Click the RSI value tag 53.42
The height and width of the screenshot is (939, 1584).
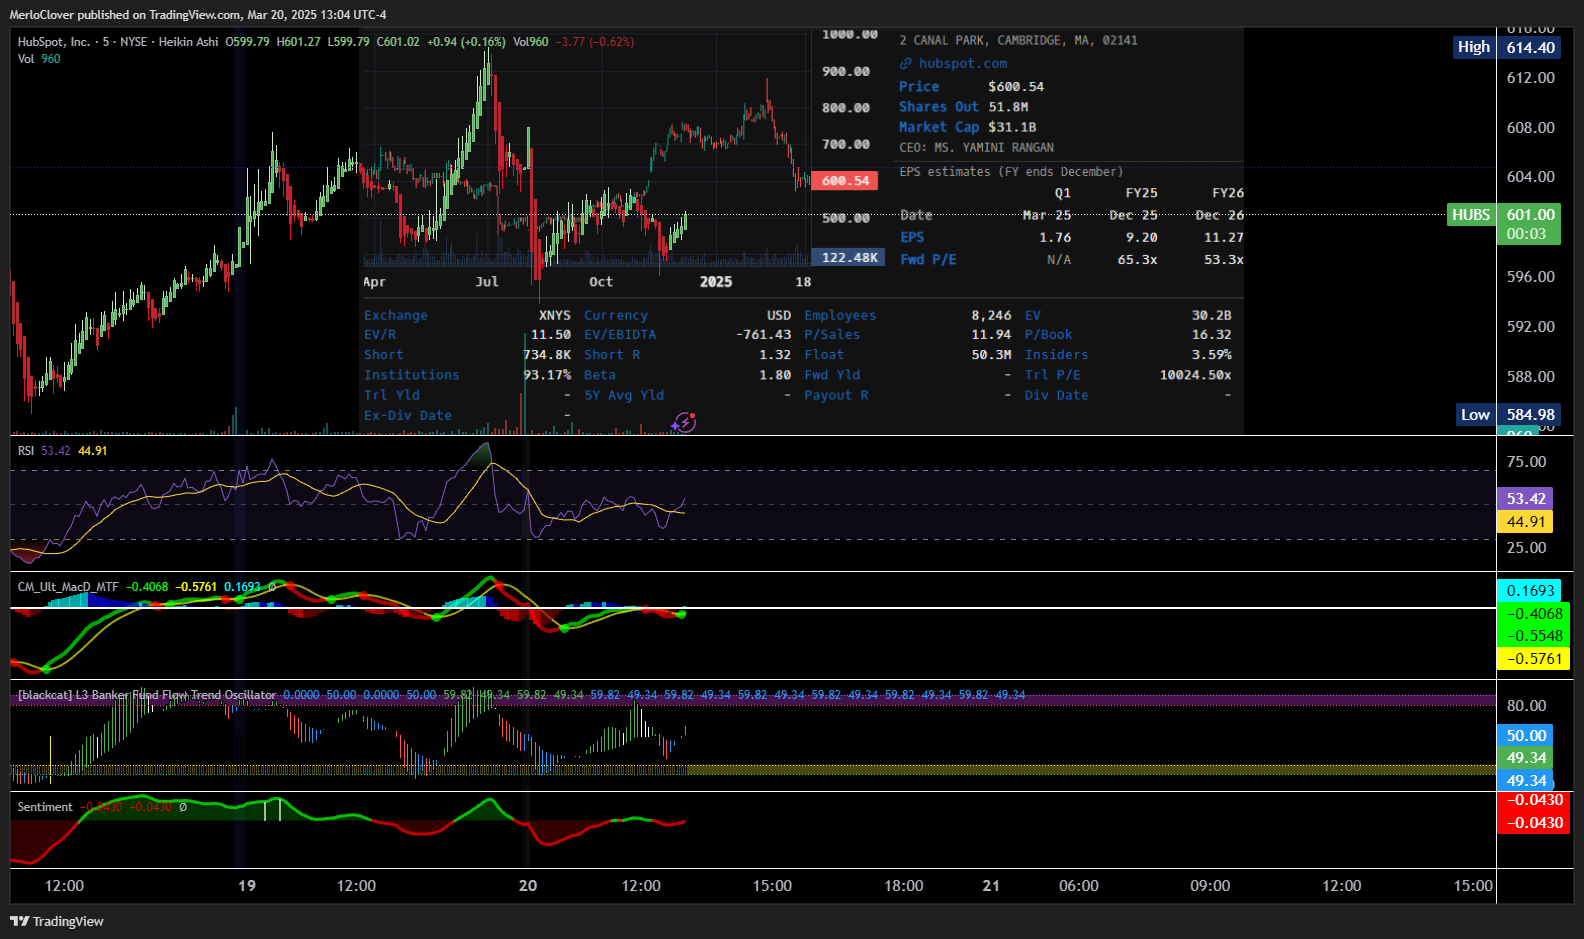(x=1526, y=499)
